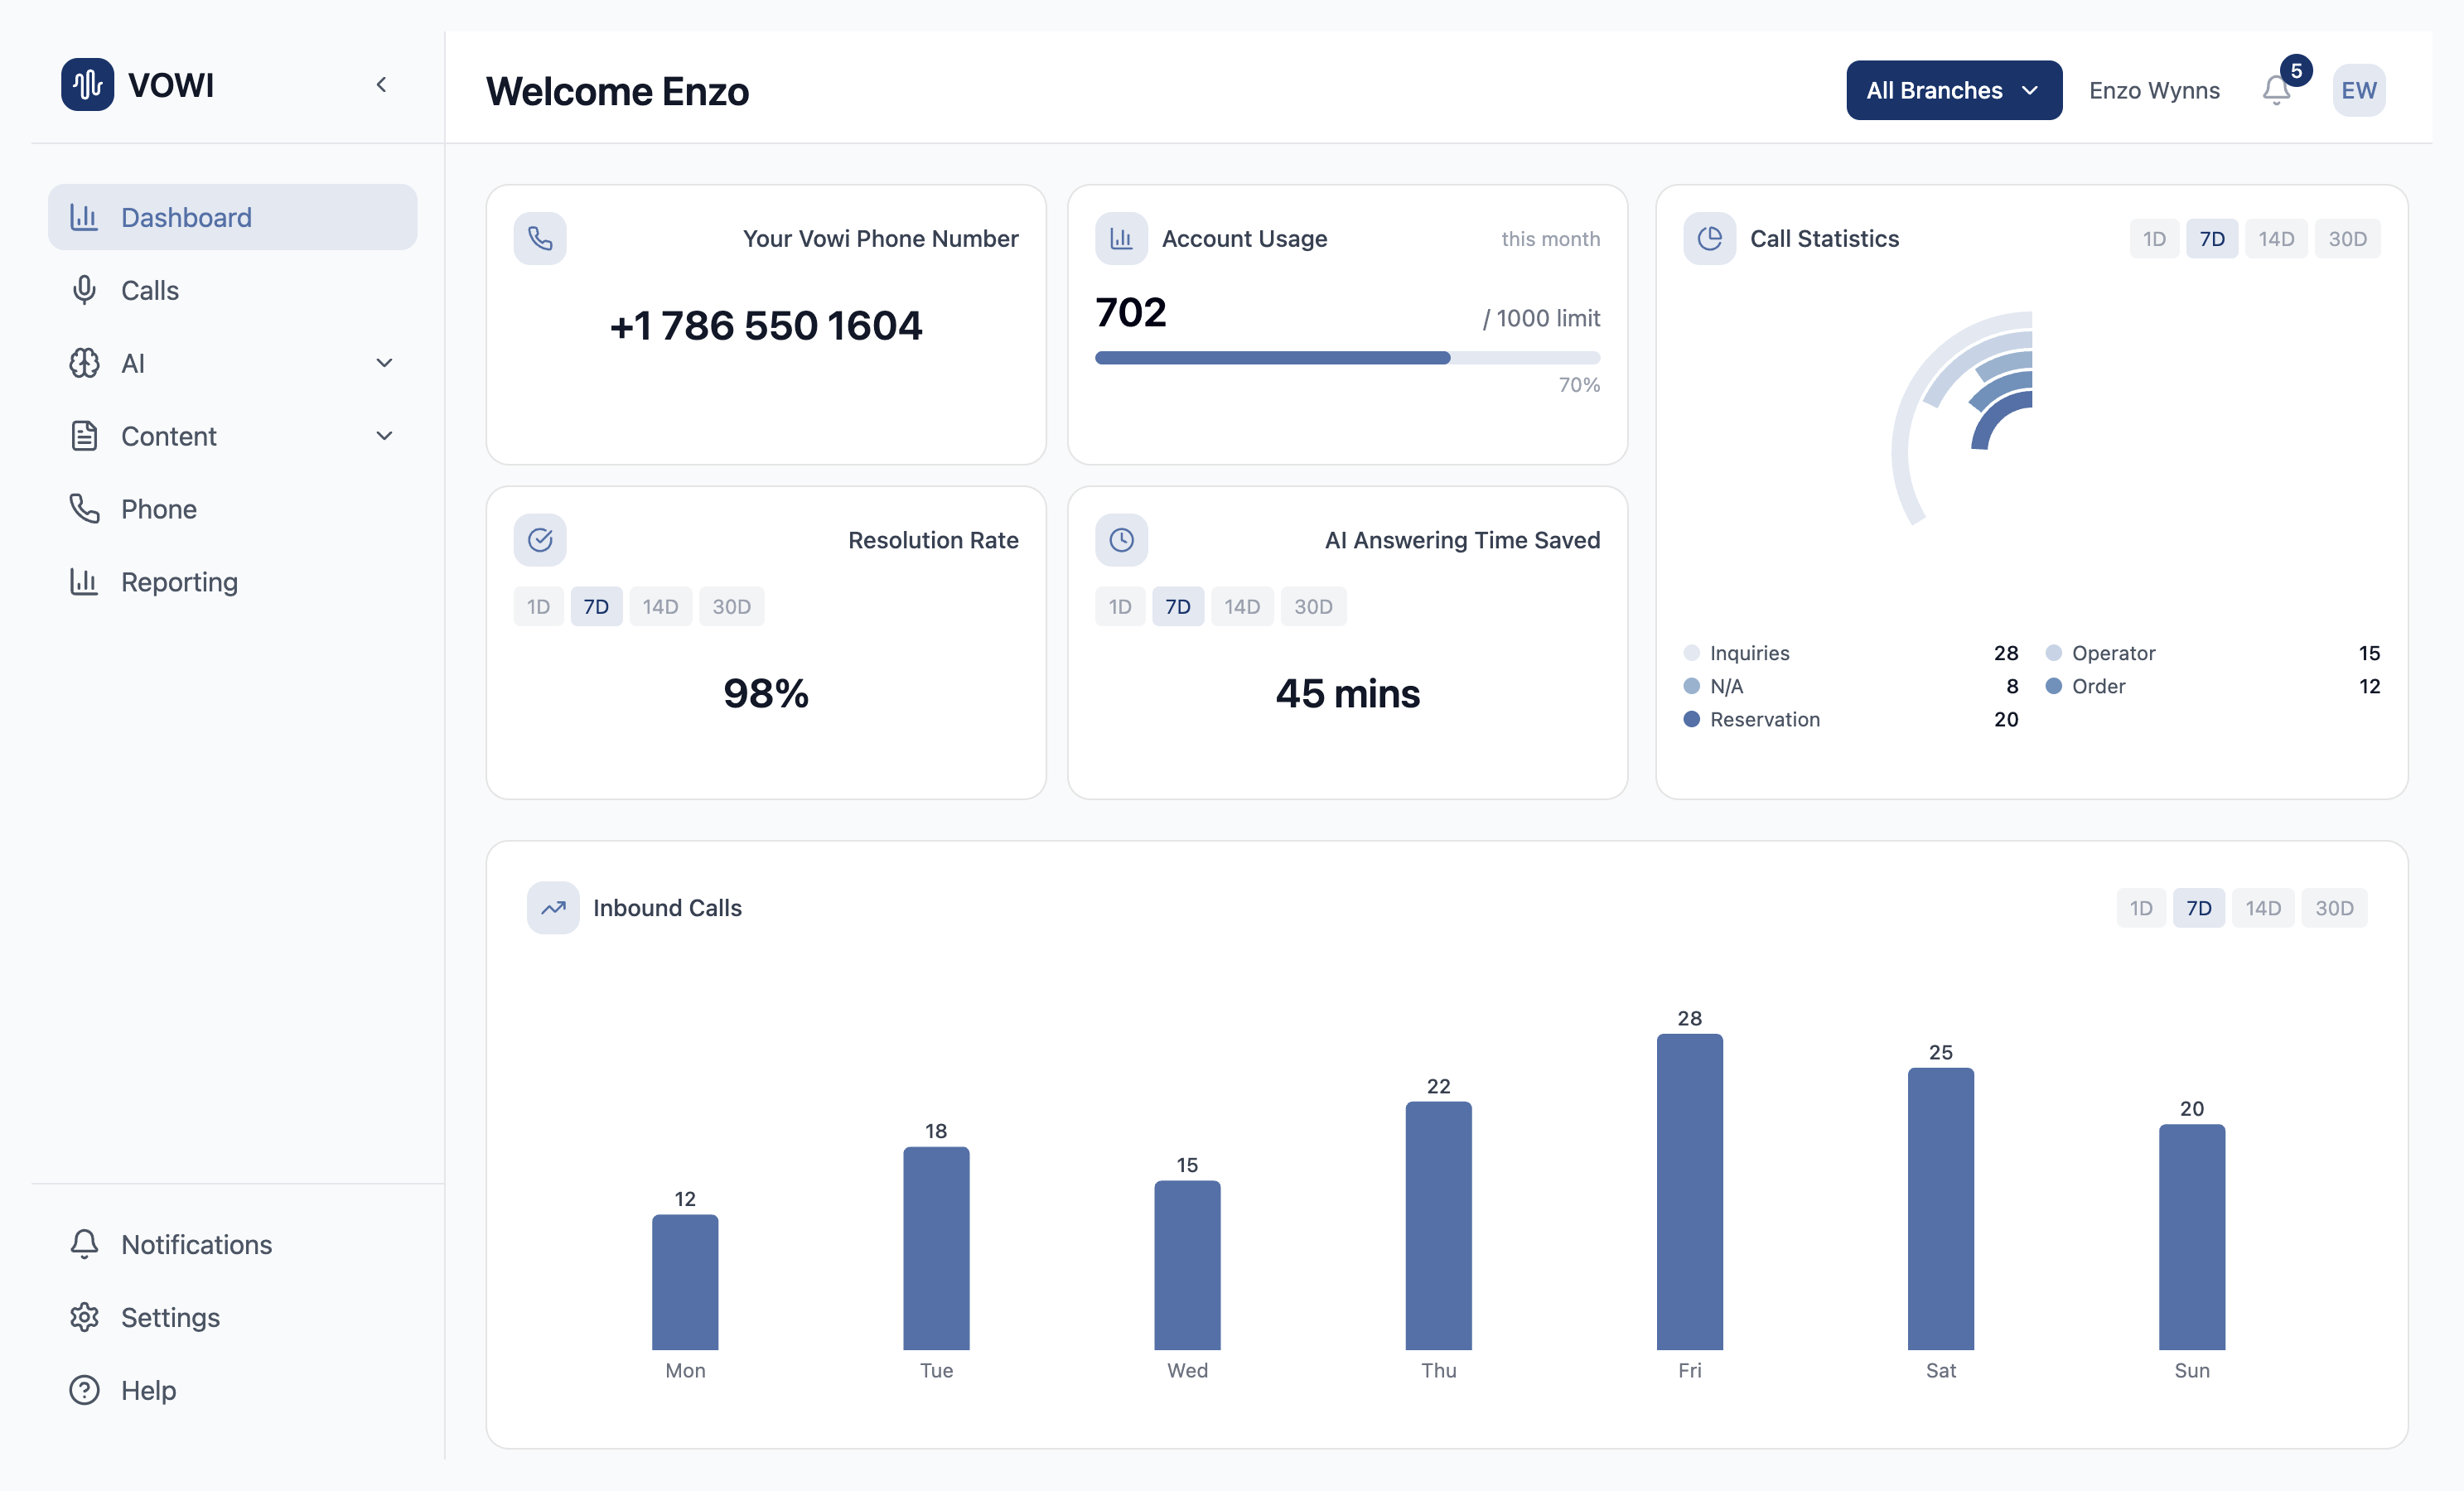Open the Phone section in the sidebar
Viewport: 2464px width, 1491px height.
159,508
